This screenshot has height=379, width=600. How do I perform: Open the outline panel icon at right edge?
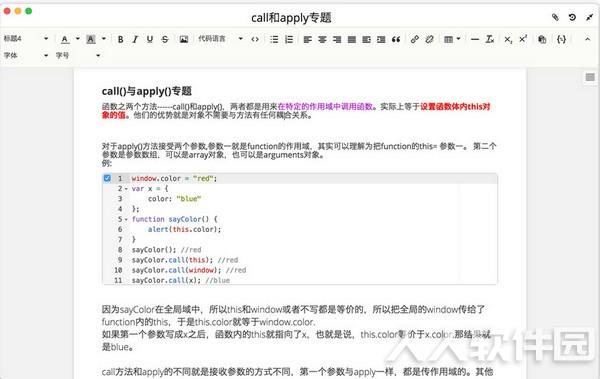click(x=590, y=77)
